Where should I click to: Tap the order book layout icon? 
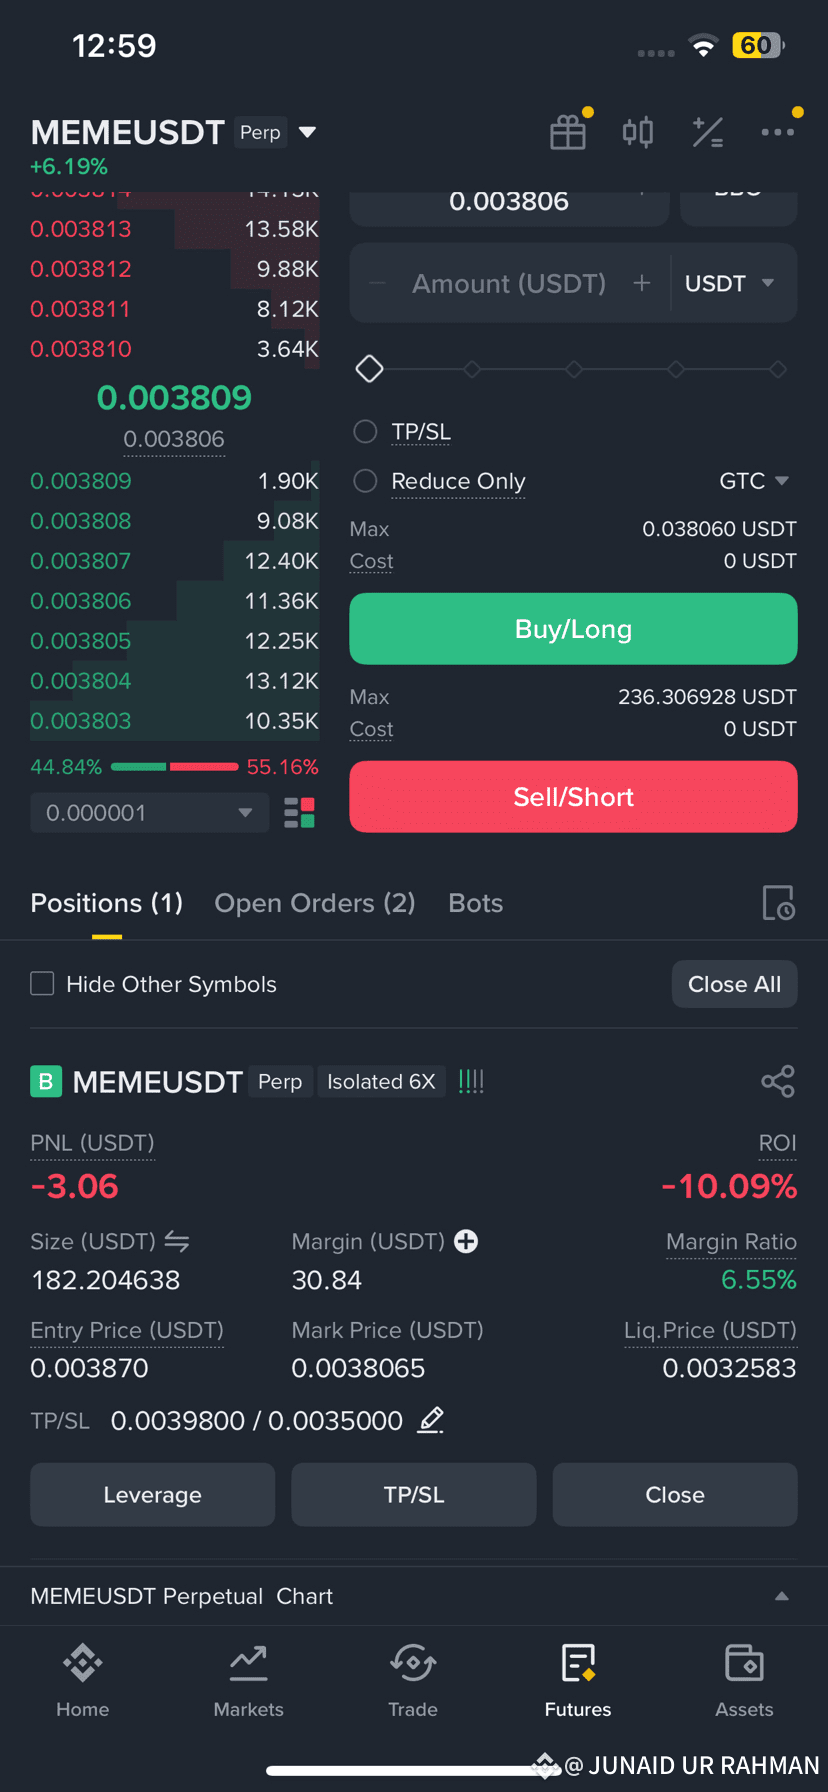(299, 813)
